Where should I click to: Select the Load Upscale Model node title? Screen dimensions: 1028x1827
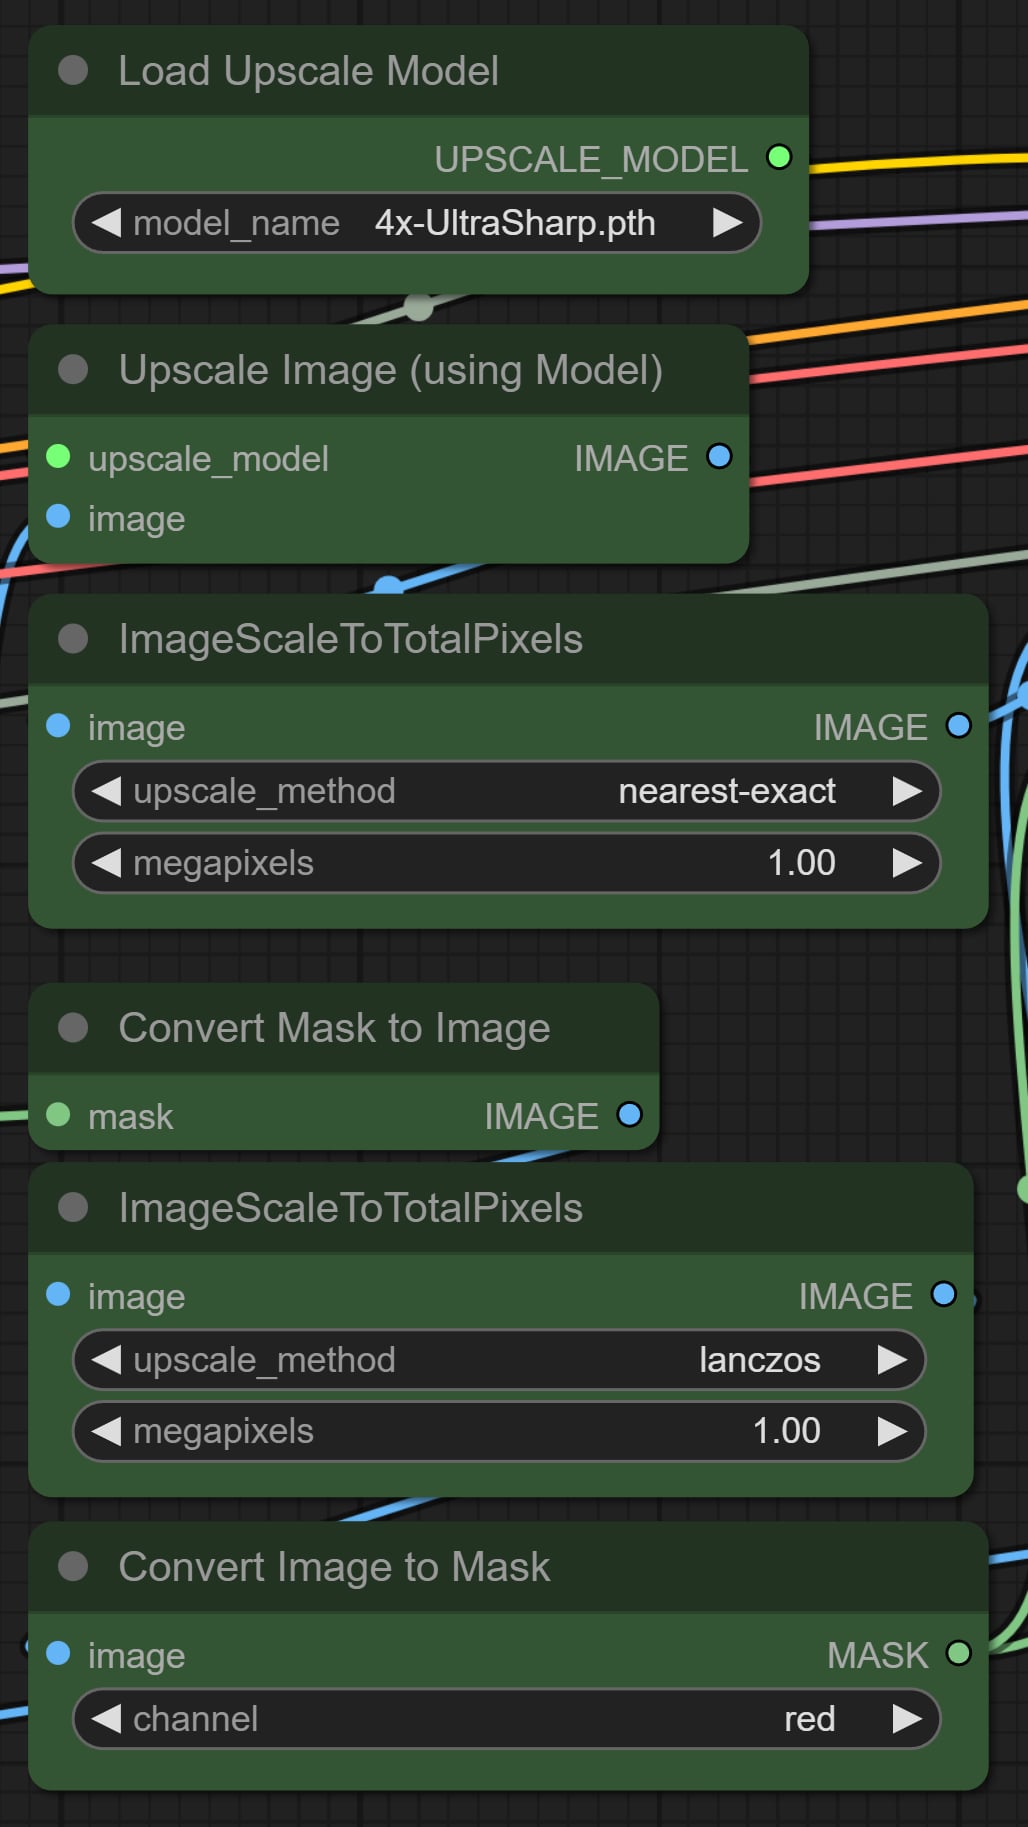(x=308, y=71)
